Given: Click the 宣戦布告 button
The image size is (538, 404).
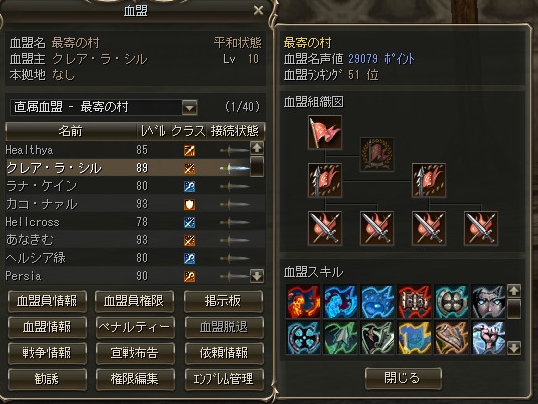Looking at the screenshot, I should (135, 353).
